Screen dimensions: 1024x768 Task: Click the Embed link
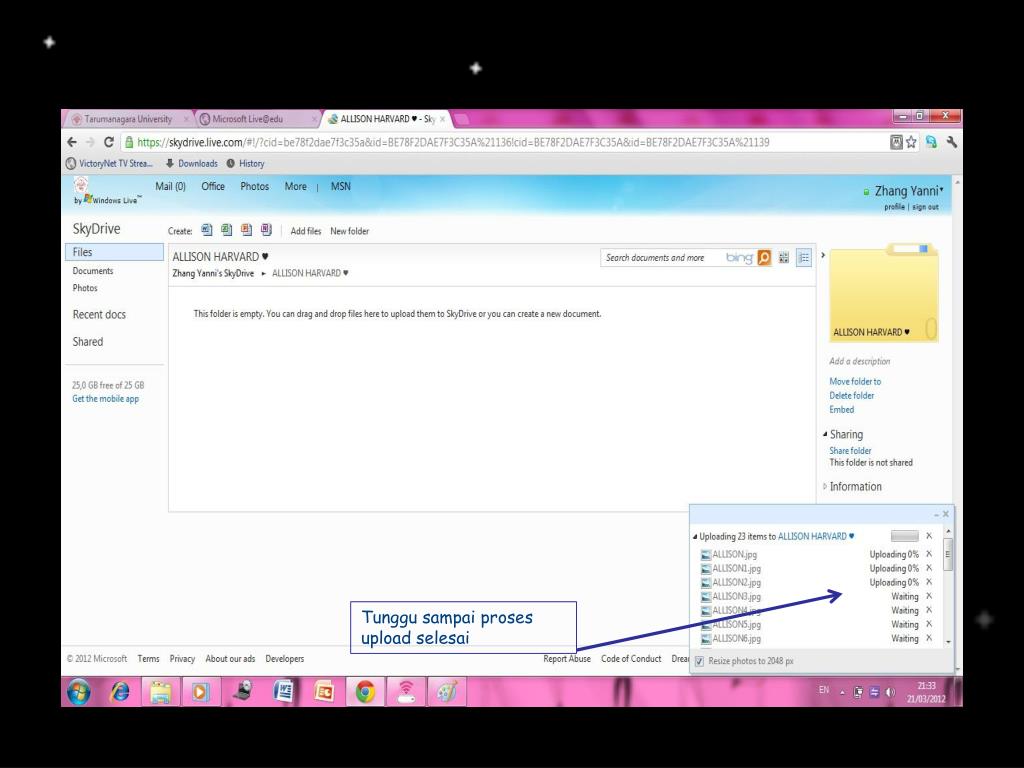[842, 409]
